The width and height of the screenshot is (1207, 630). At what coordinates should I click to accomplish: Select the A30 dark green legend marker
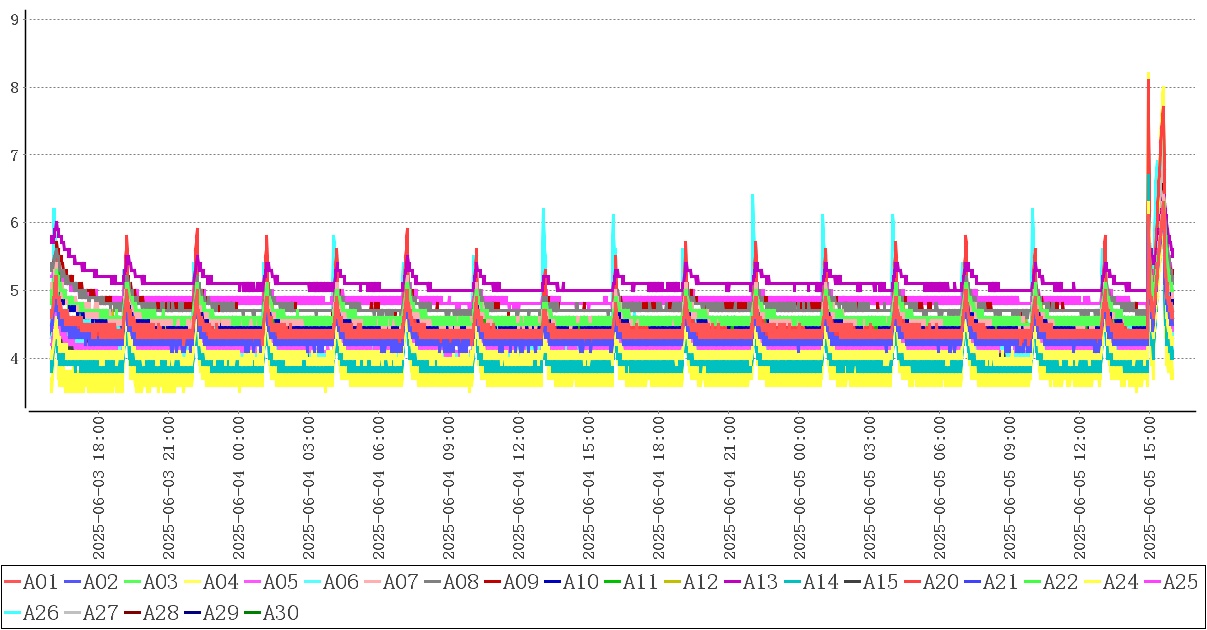point(252,613)
